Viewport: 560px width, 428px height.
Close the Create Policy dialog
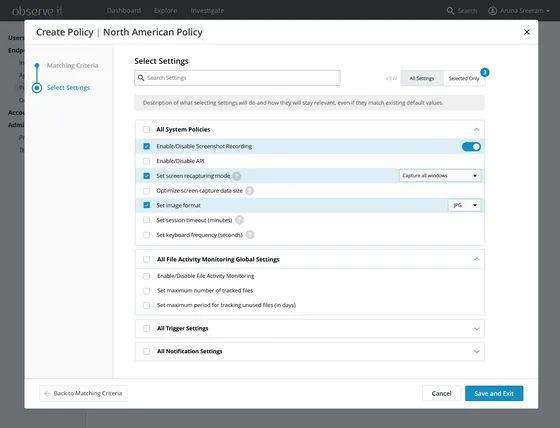526,32
